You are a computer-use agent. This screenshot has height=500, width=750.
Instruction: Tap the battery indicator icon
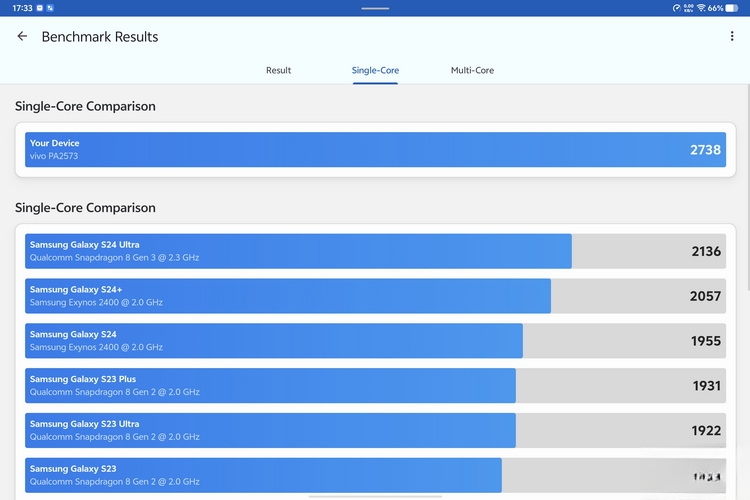[732, 8]
